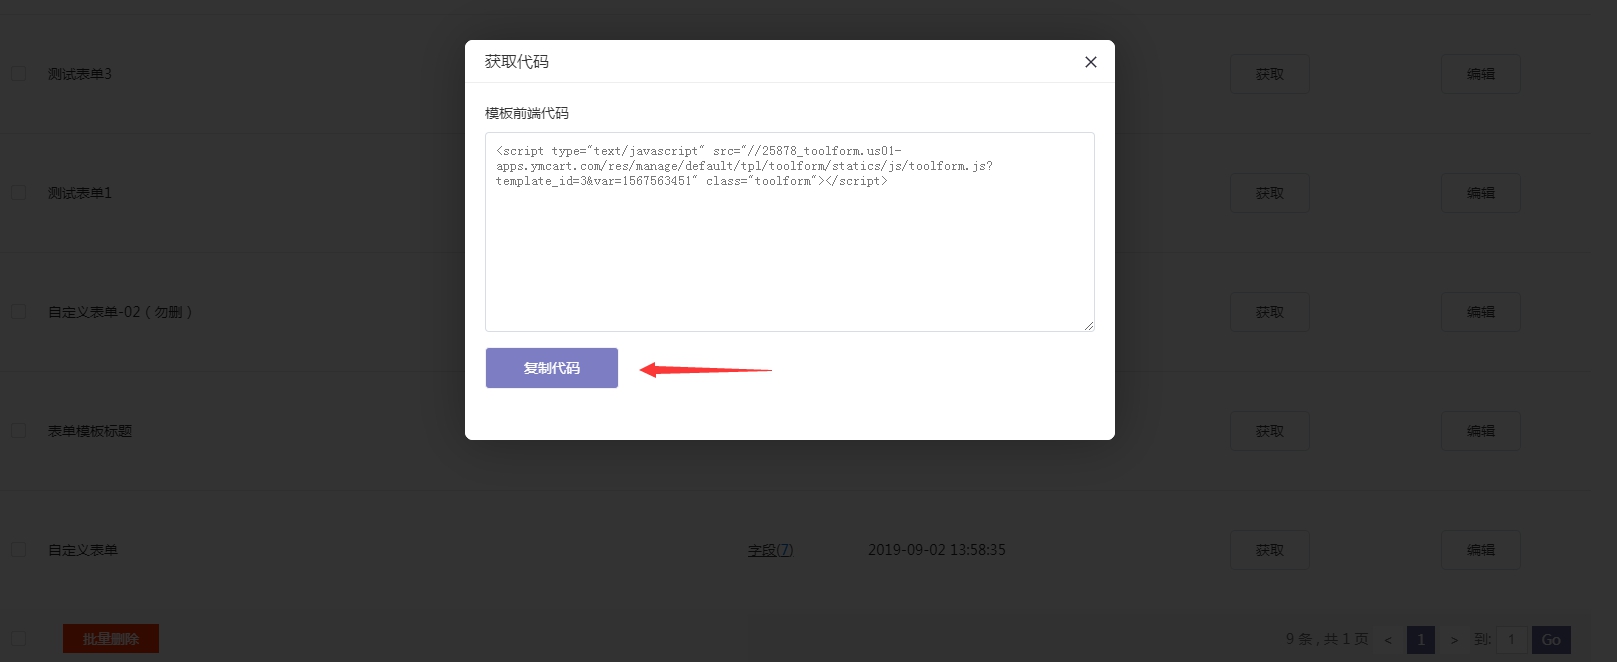Select the 测试表单1 row checkbox
Image resolution: width=1617 pixels, height=662 pixels.
click(x=18, y=193)
